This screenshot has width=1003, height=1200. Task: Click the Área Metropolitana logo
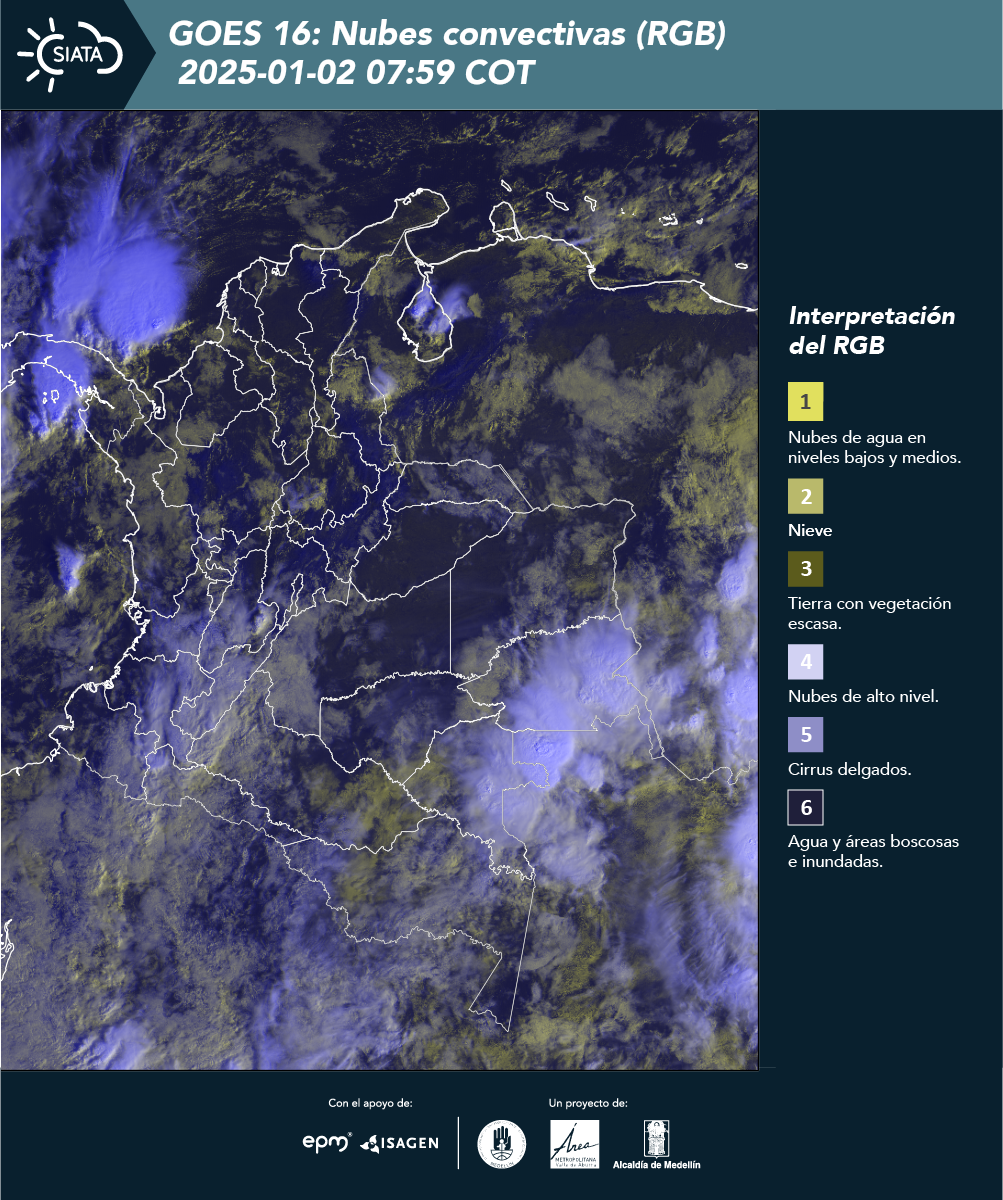point(575,1144)
